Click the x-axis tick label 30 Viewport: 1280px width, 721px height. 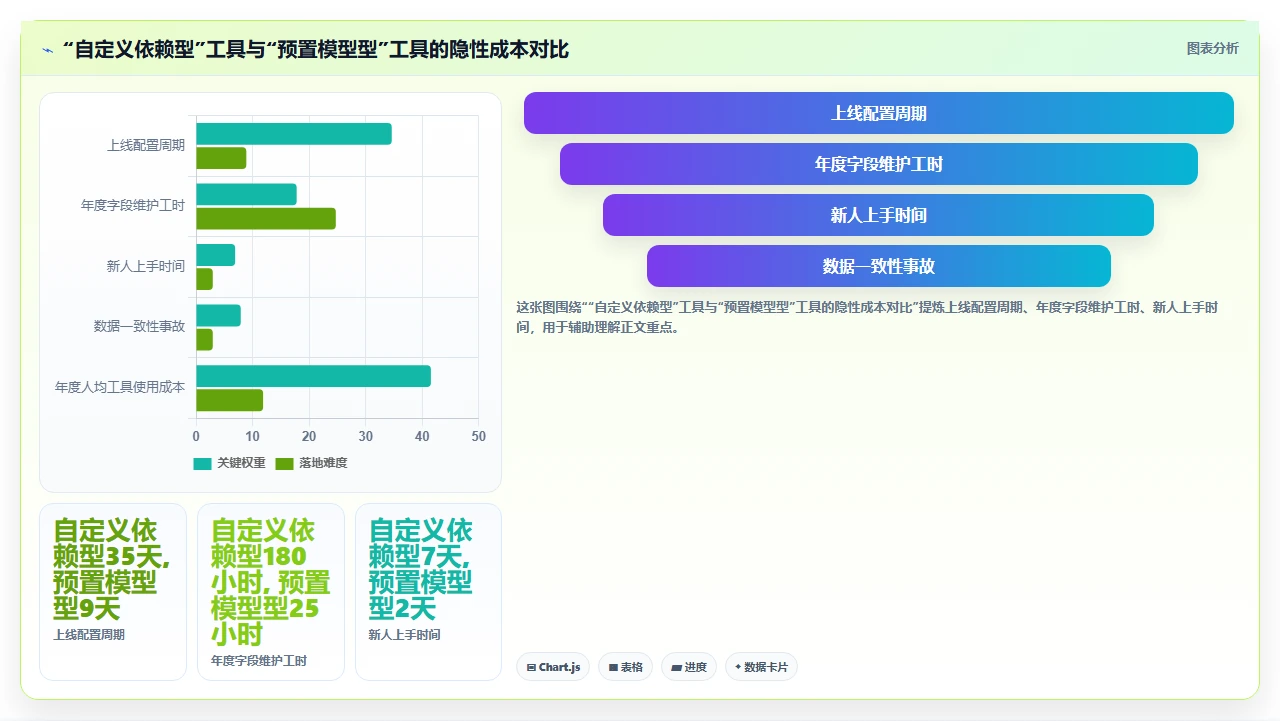coord(366,436)
